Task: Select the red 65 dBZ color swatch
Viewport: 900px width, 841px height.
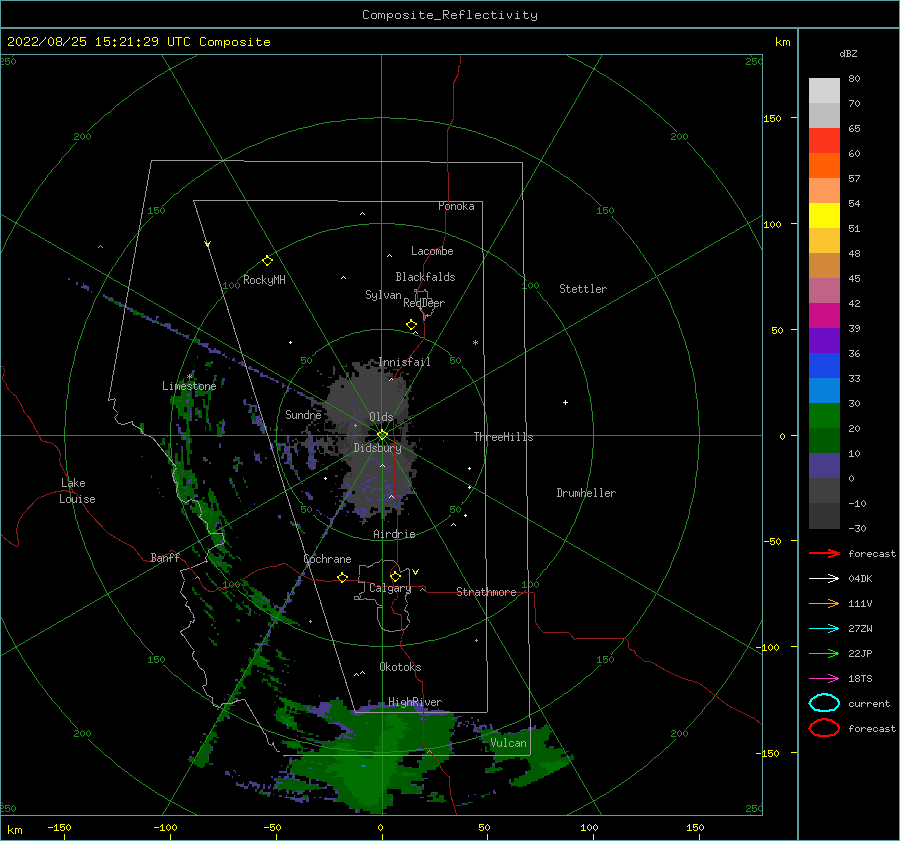Action: tap(824, 140)
